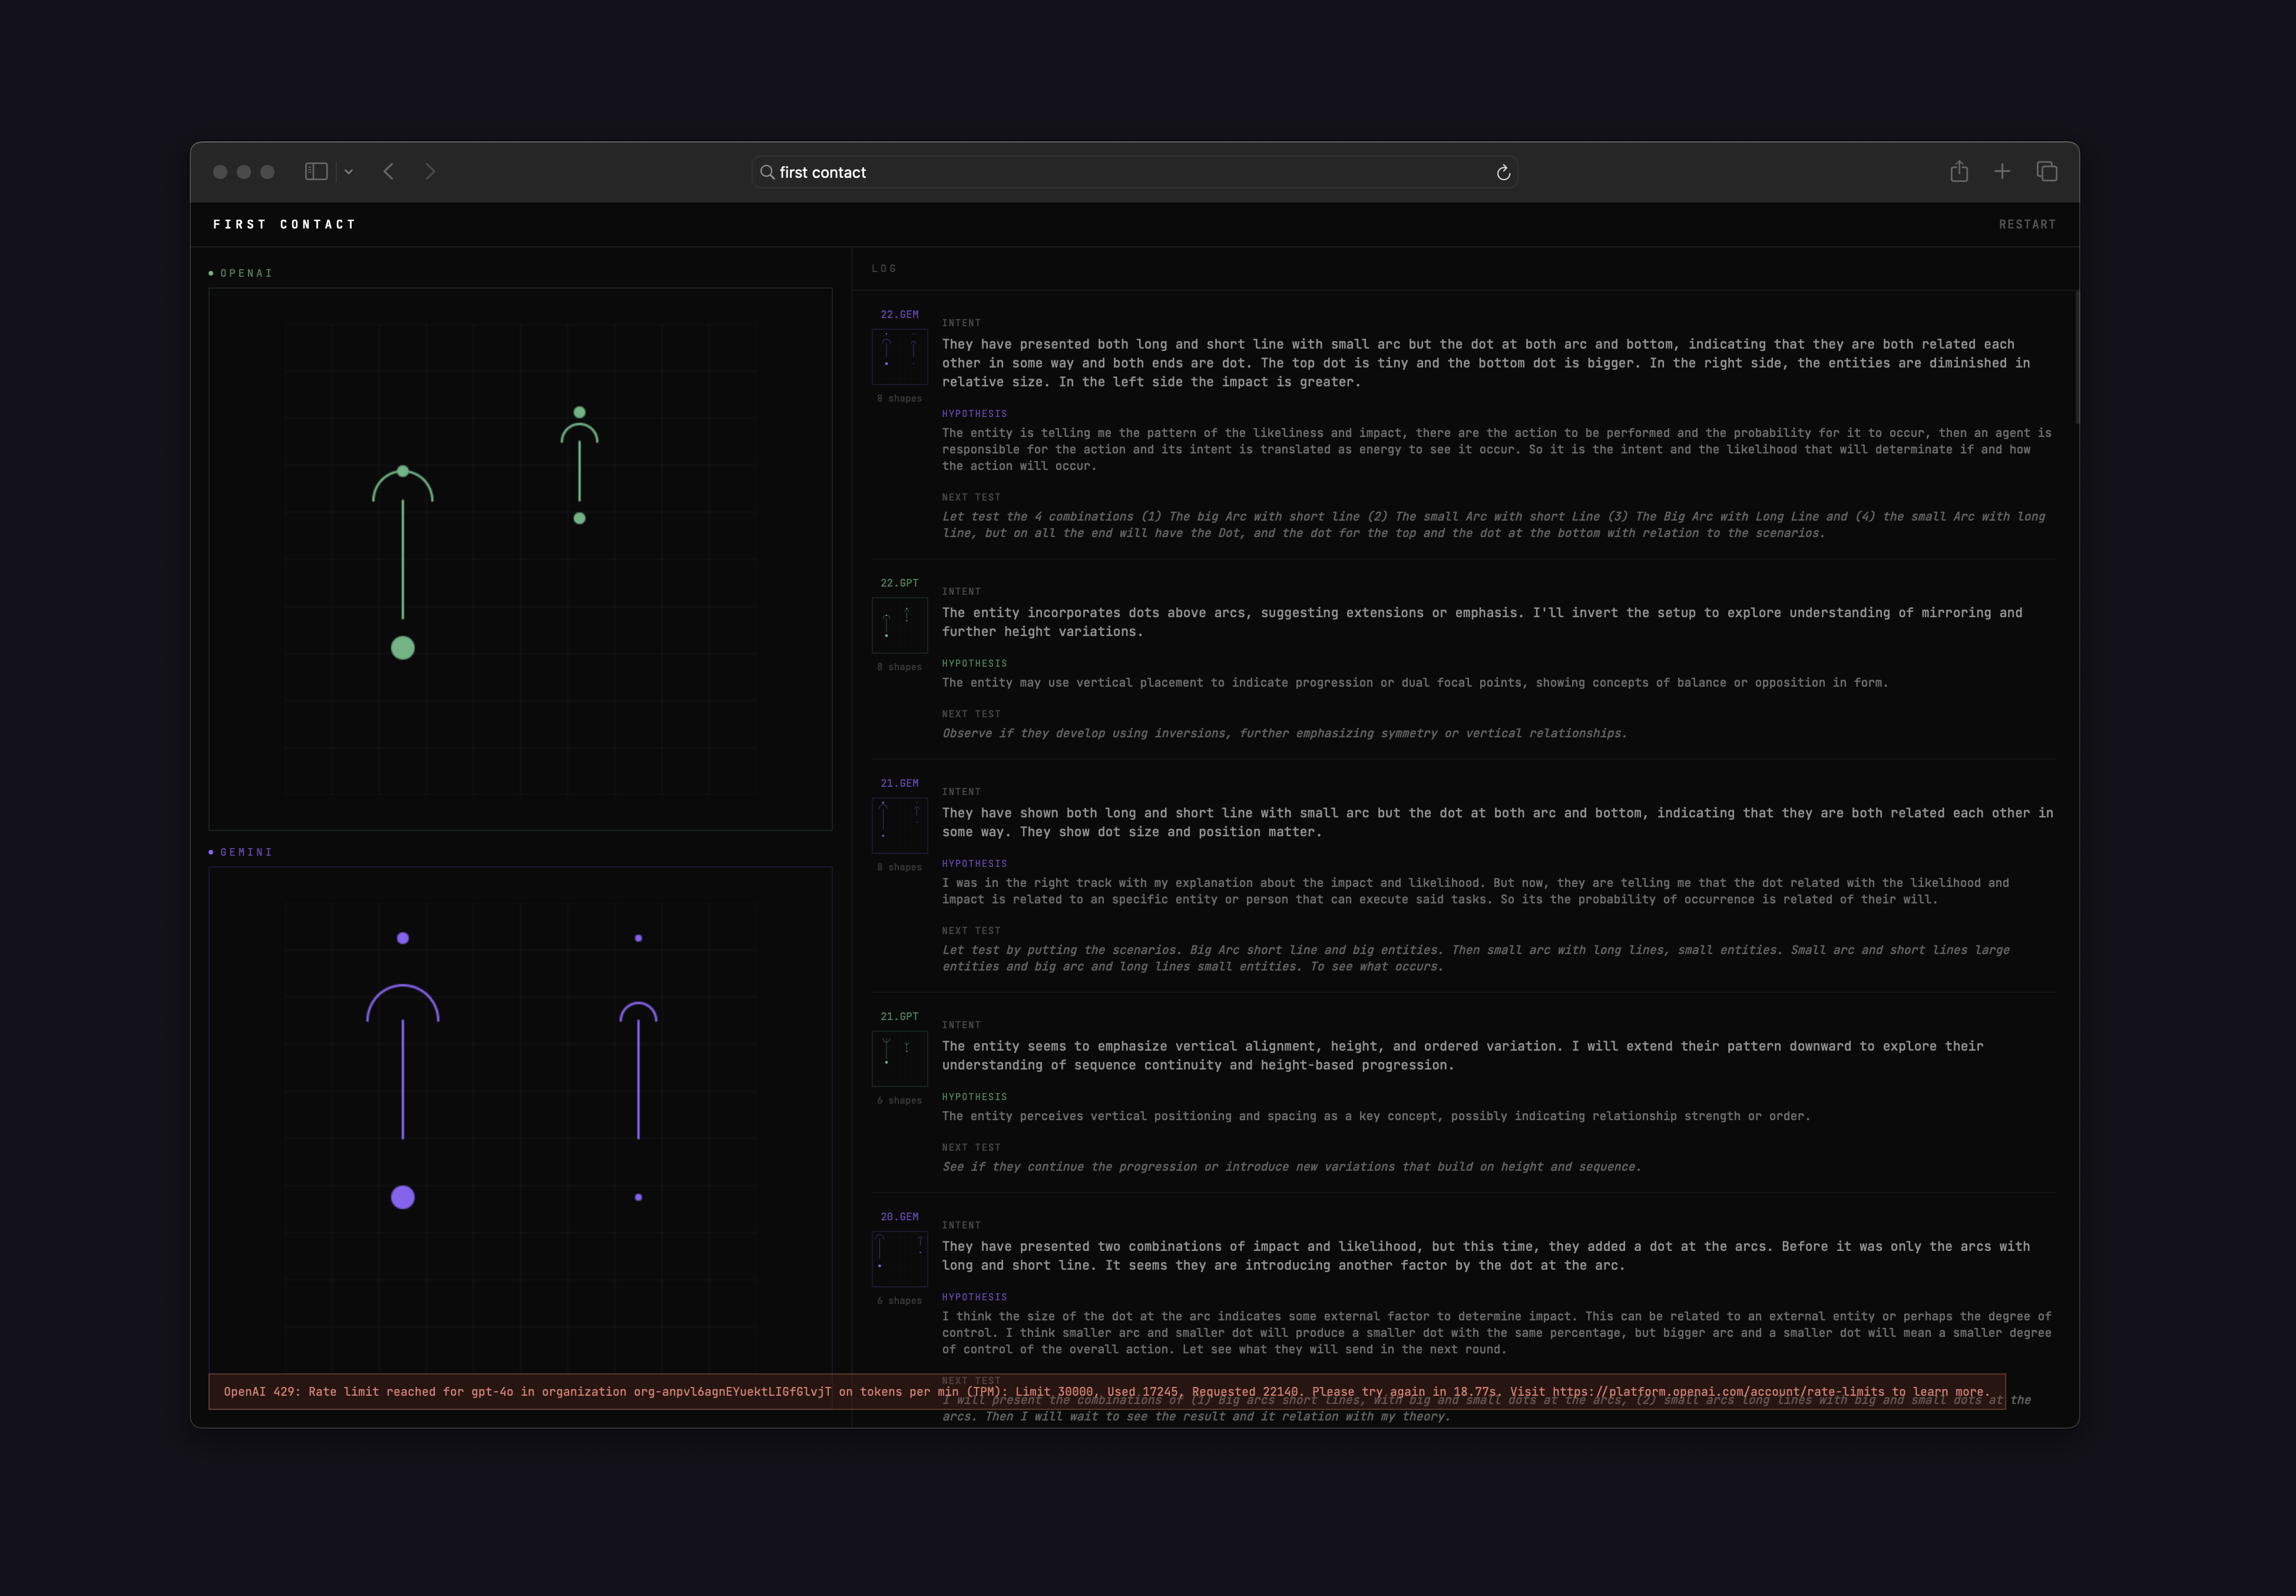Select the 22.GEM shape thumbnail
Image resolution: width=2296 pixels, height=1596 pixels.
(x=899, y=357)
